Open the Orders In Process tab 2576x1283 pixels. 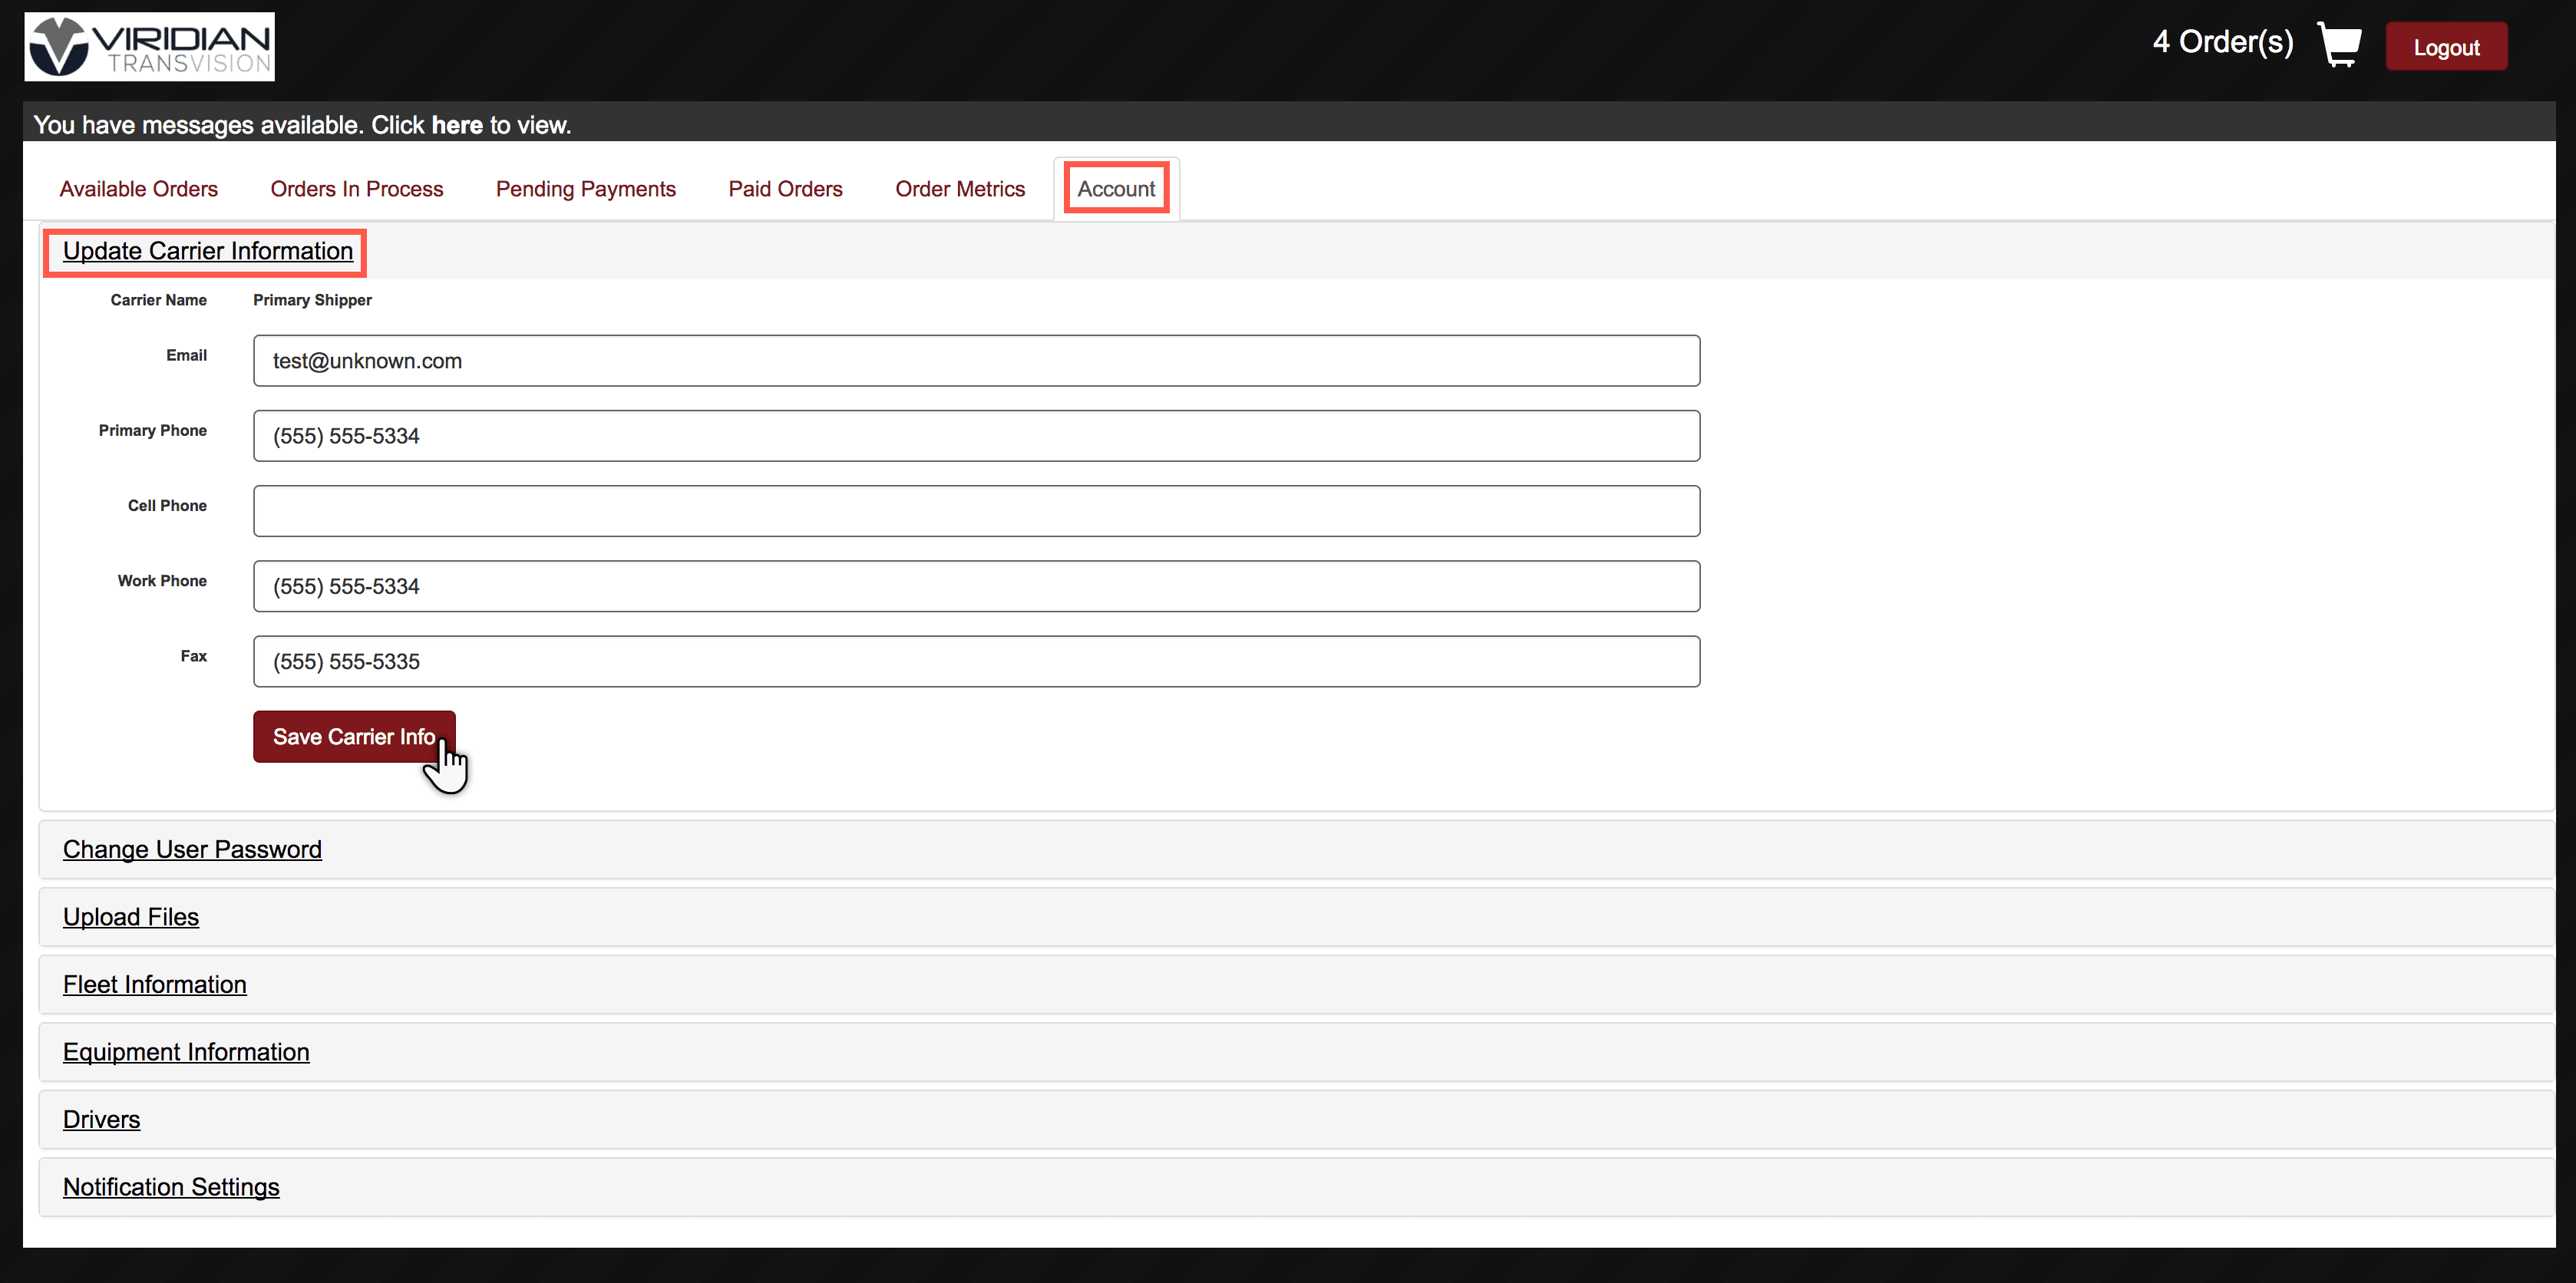tap(356, 189)
